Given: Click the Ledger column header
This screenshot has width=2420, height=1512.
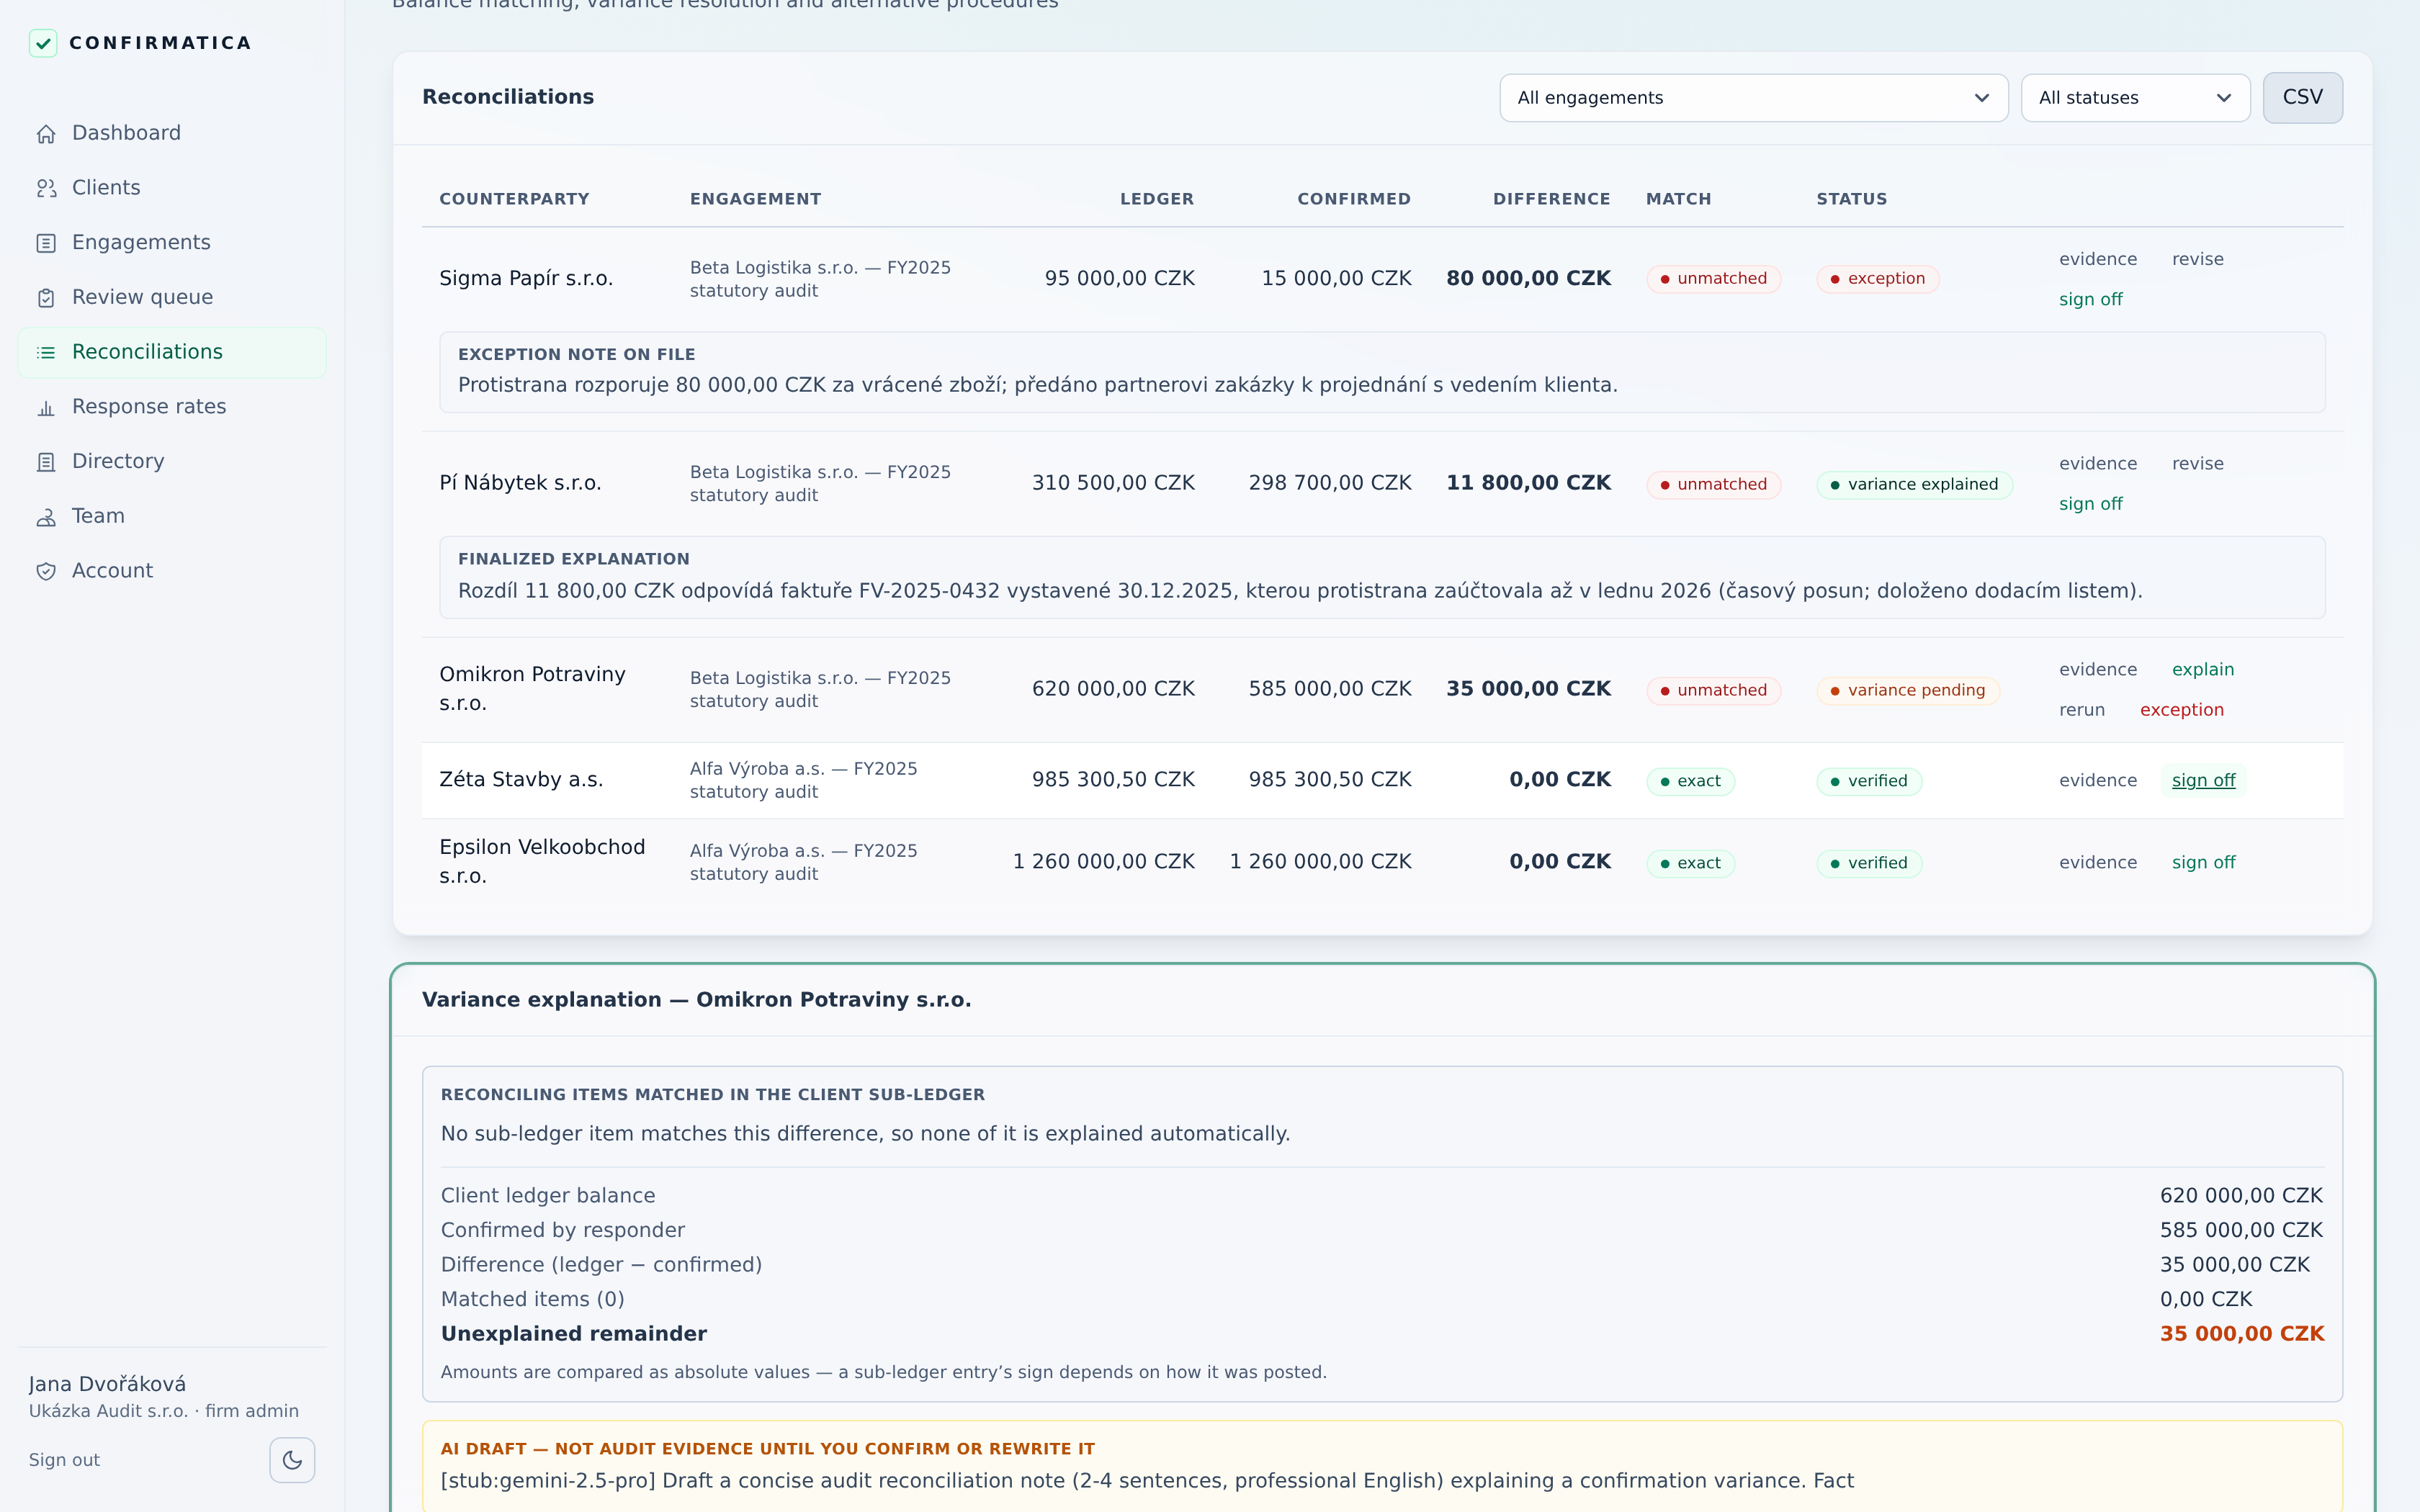Looking at the screenshot, I should click(x=1157, y=199).
